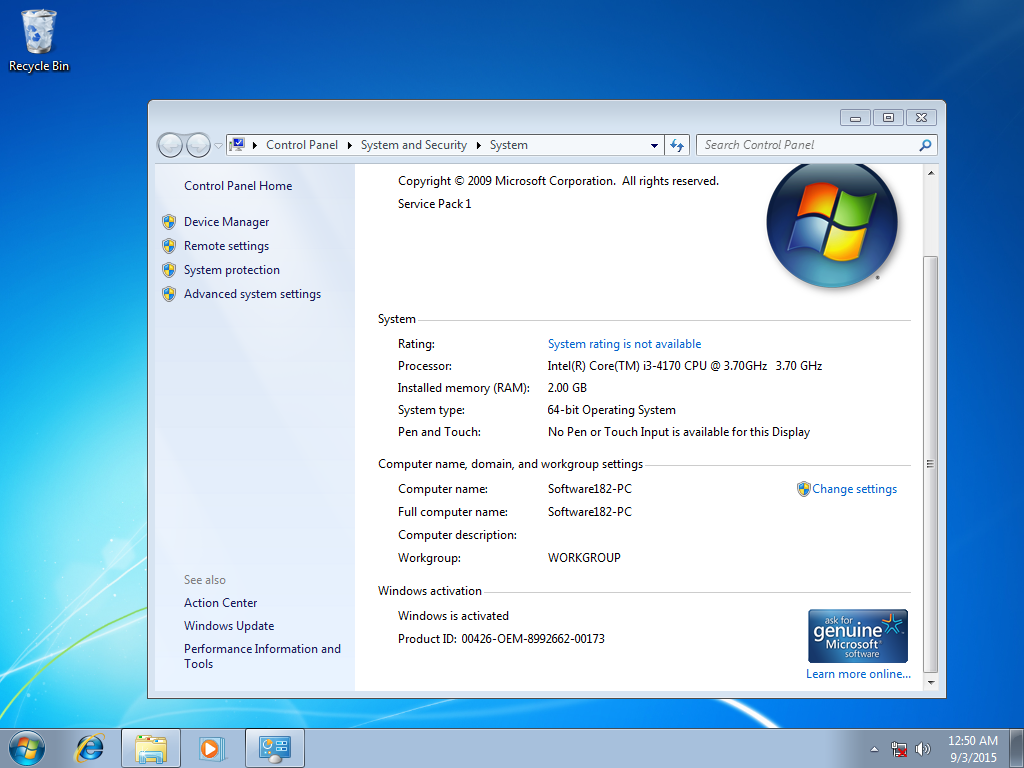
Task: Select System and Security breadcrumb
Action: click(x=413, y=145)
